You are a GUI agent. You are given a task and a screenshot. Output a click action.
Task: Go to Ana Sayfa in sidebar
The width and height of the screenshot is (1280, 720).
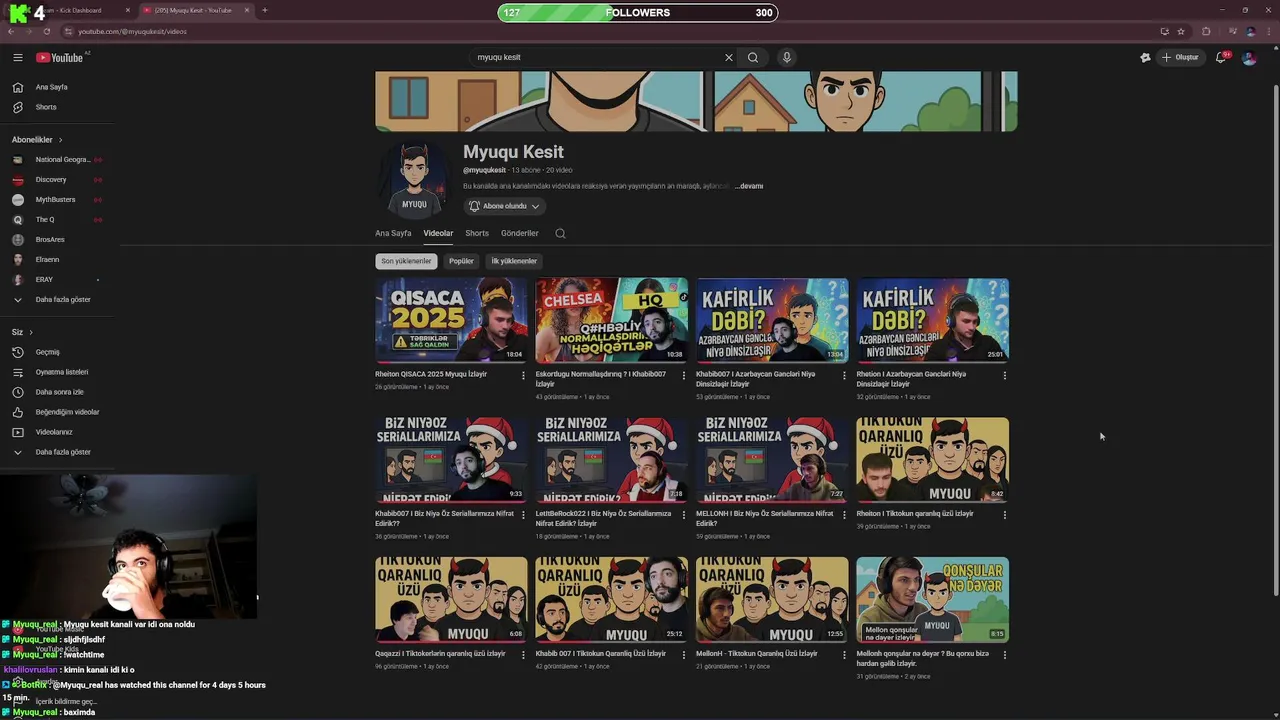click(x=52, y=87)
